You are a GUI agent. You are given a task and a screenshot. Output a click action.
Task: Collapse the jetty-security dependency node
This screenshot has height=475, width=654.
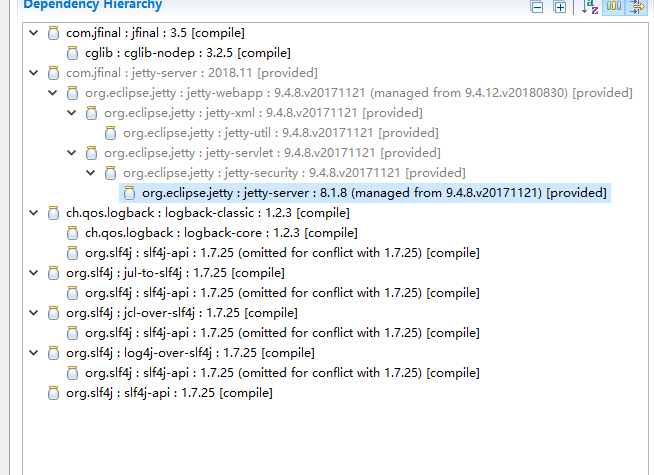tap(91, 172)
